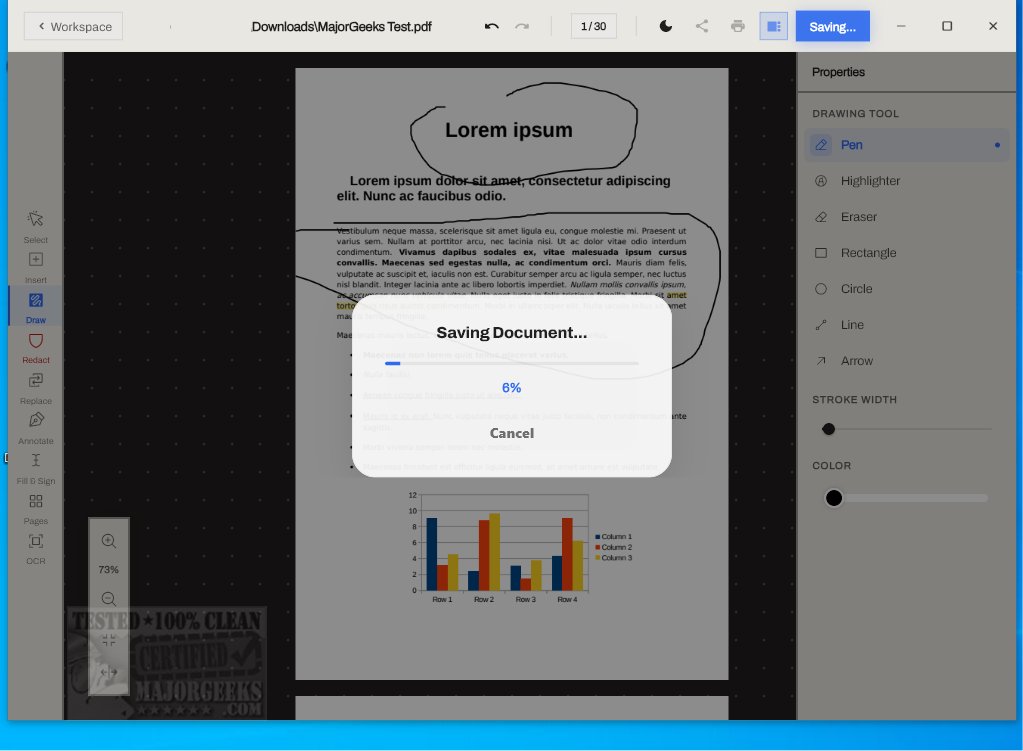Click the 6% progress label

coord(512,388)
